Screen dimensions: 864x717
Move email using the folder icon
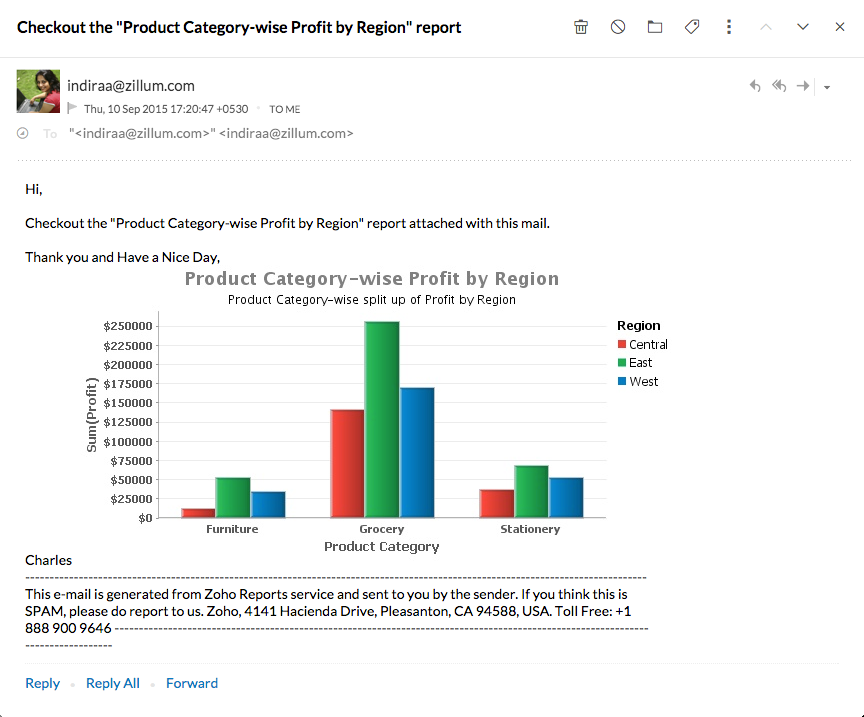655,27
